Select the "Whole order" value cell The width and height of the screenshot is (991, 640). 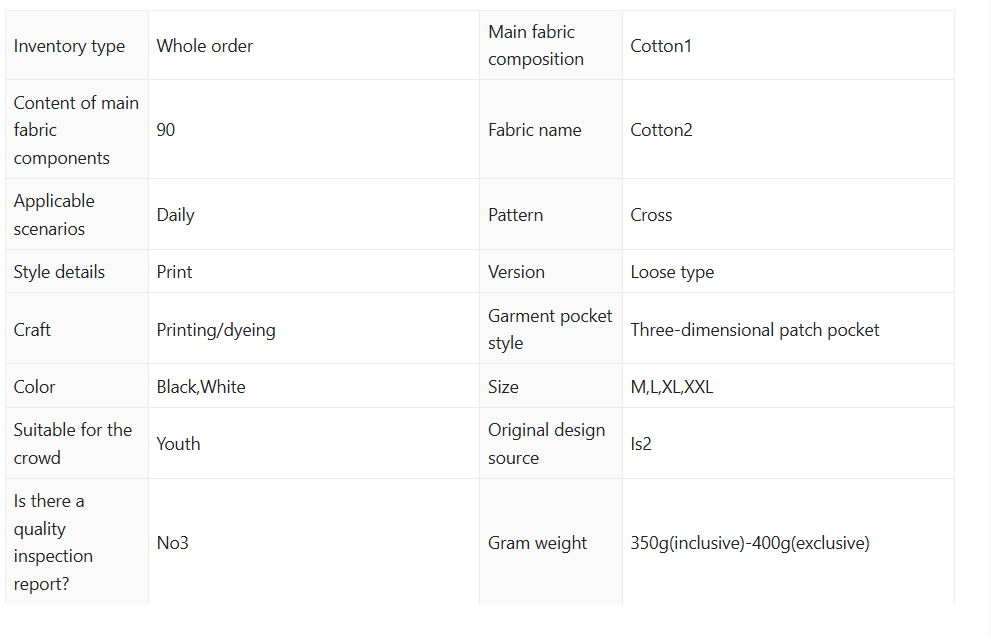(x=205, y=46)
